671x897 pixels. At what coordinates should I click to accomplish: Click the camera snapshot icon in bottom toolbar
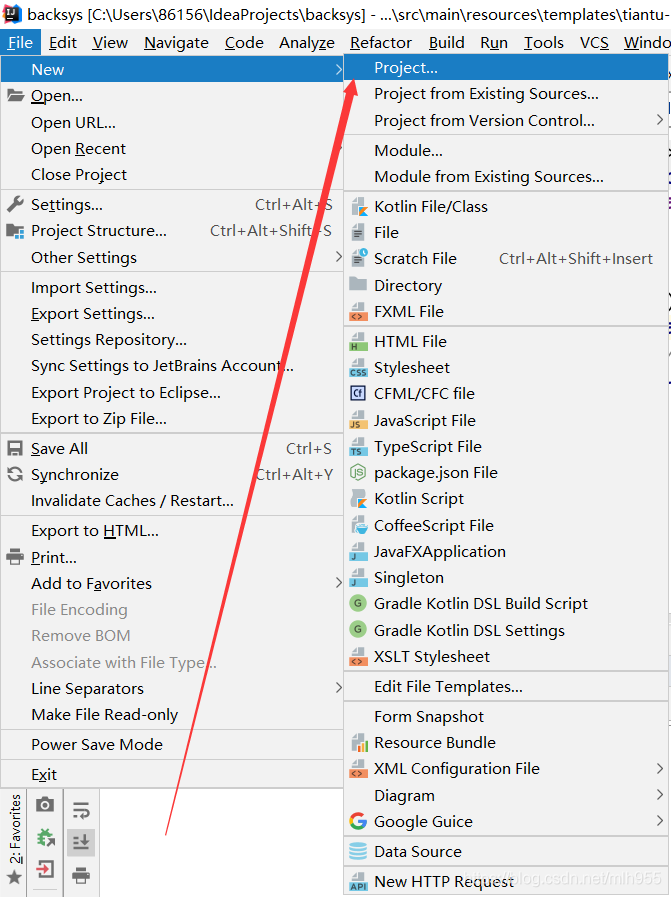[45, 805]
